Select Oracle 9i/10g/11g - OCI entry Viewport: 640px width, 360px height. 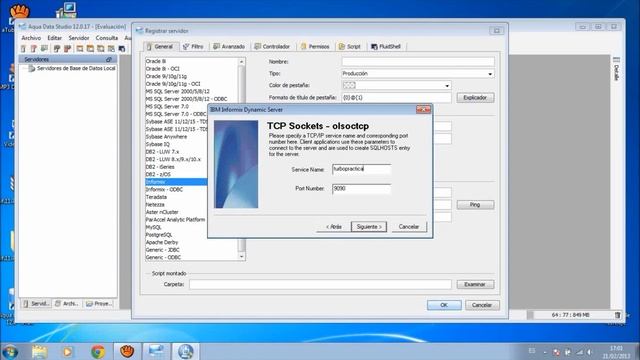pos(173,84)
